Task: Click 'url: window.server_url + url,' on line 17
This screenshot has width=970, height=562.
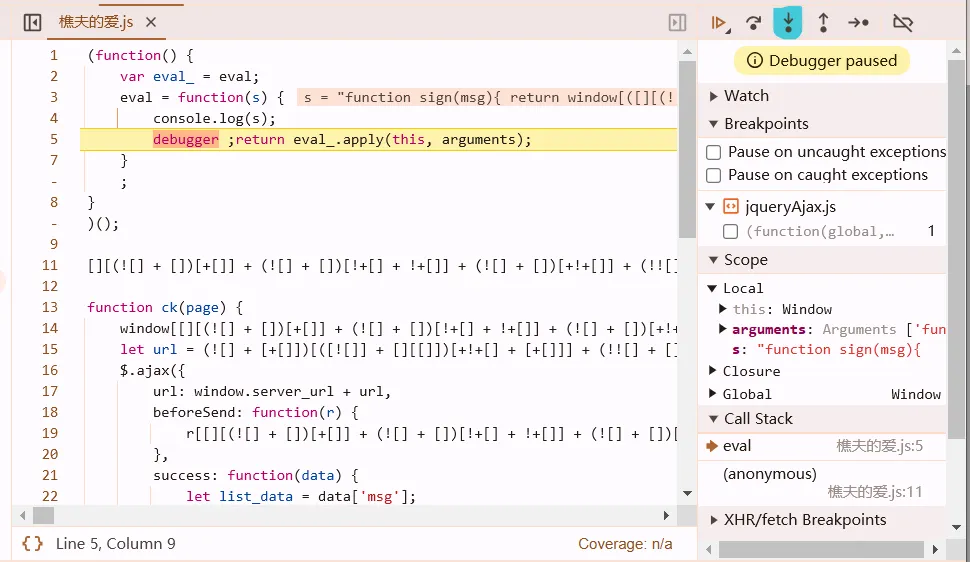Action: (x=272, y=392)
